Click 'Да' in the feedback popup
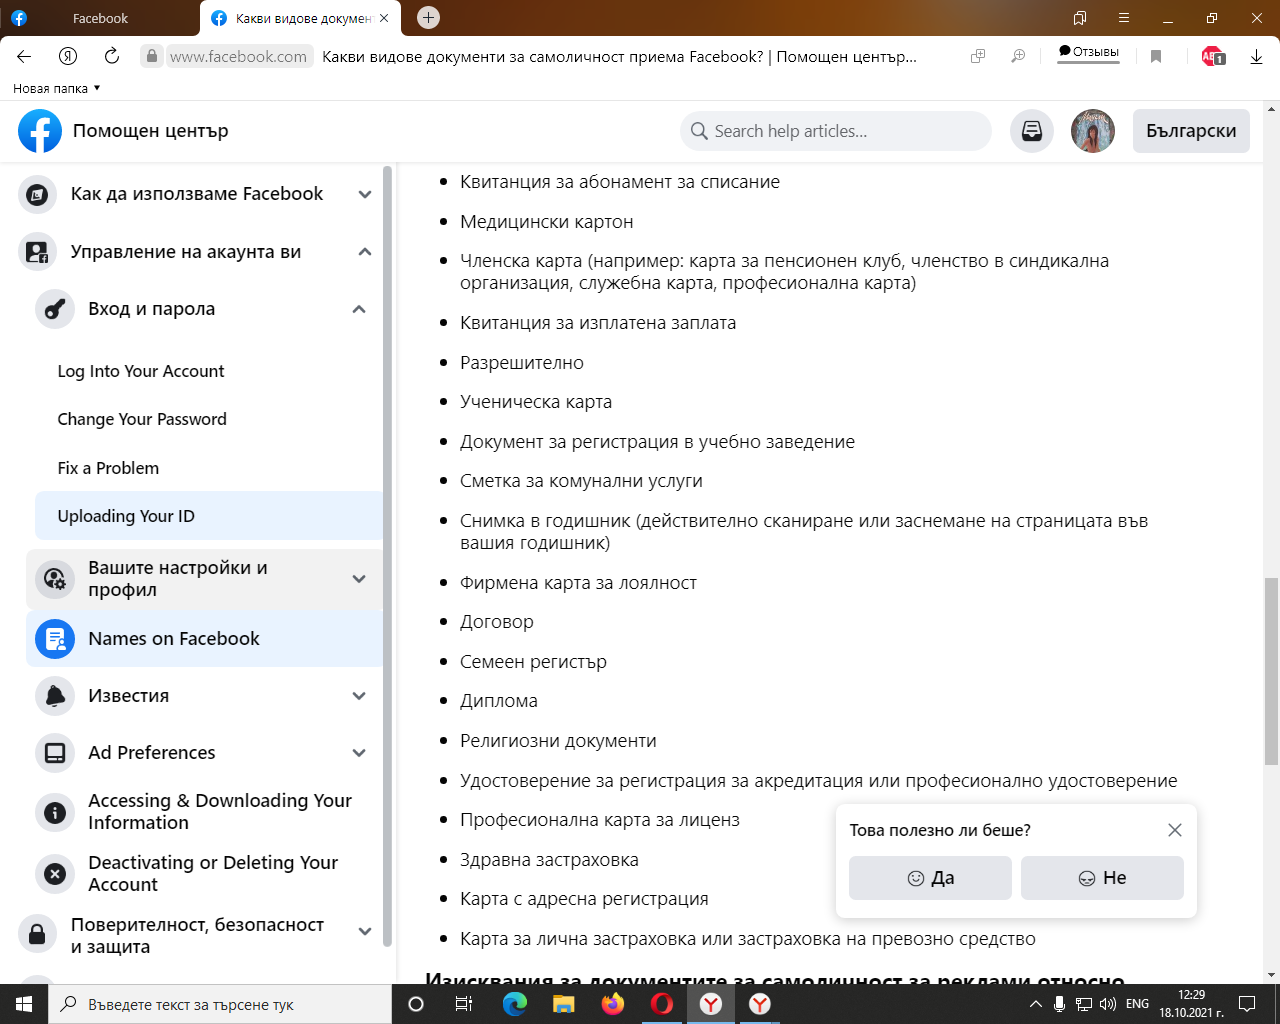The image size is (1280, 1024). (930, 878)
